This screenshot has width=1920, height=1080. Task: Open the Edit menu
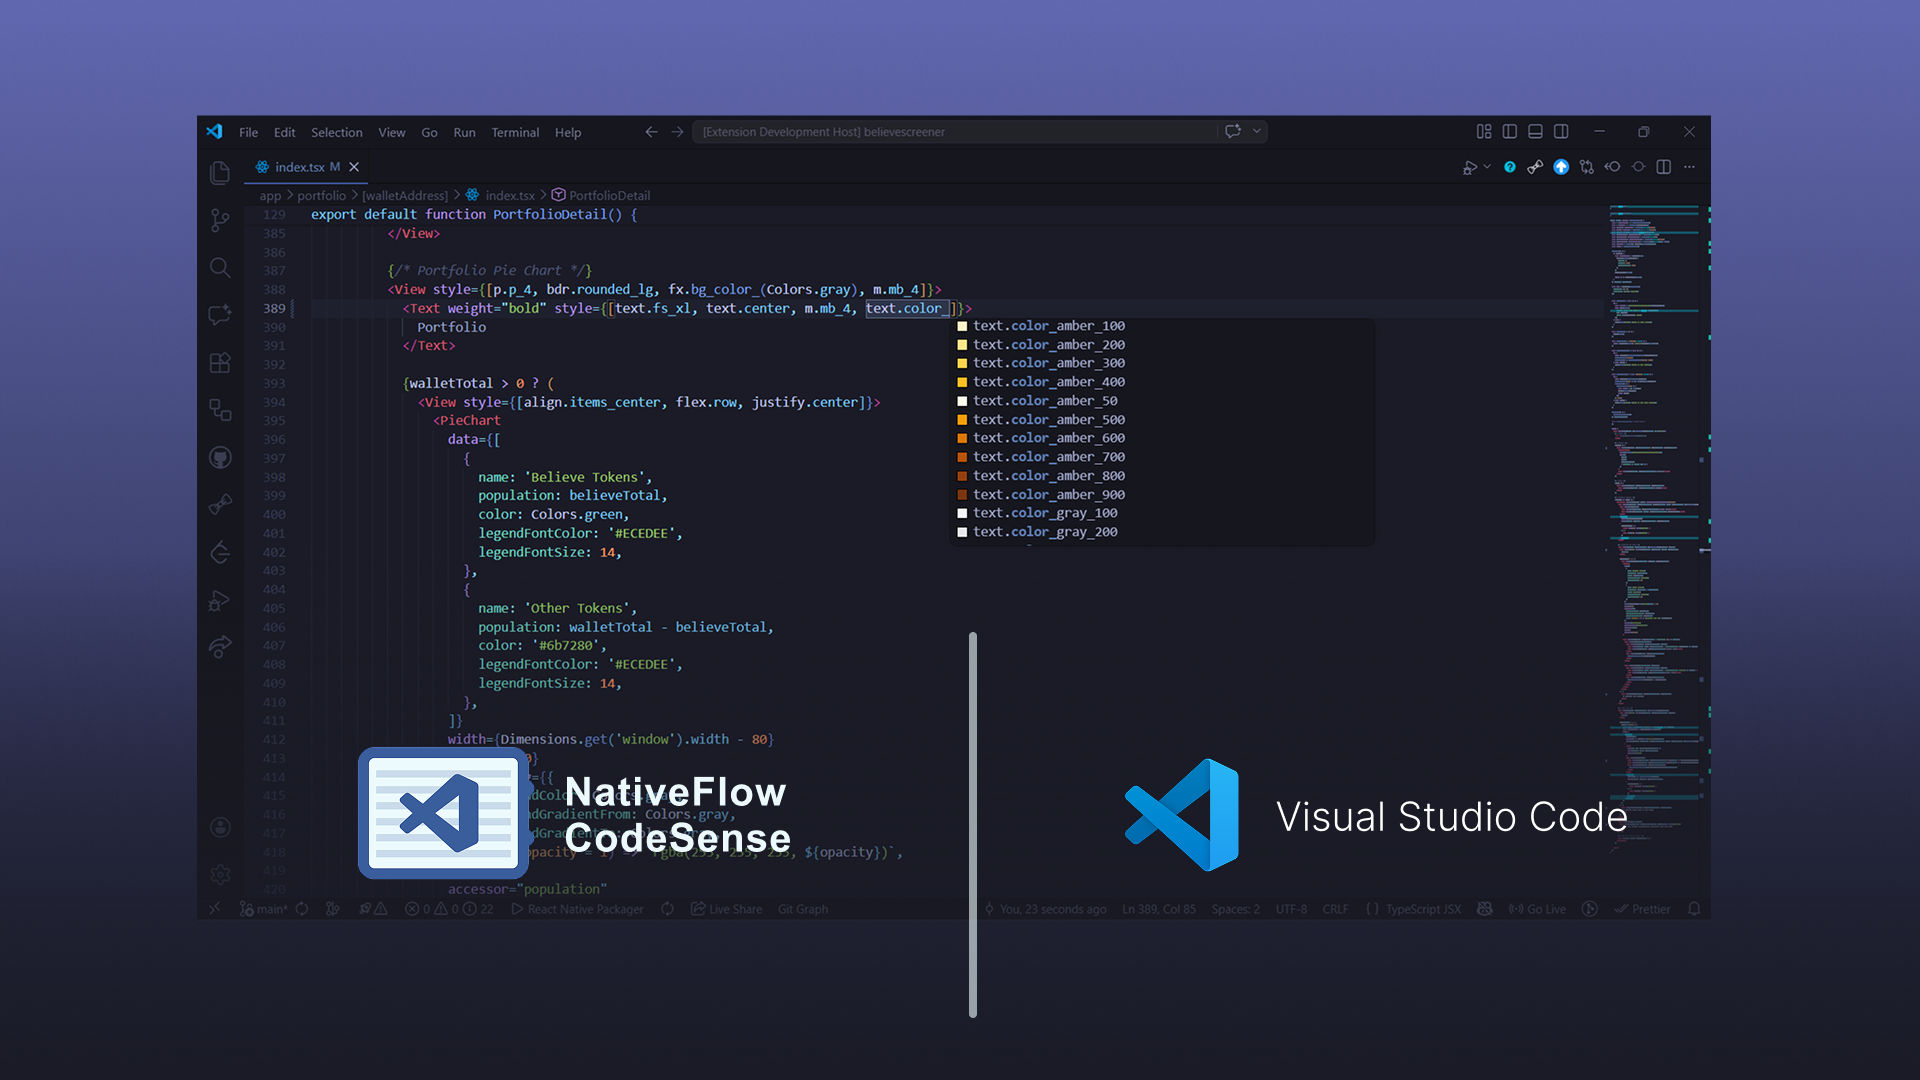pos(285,132)
